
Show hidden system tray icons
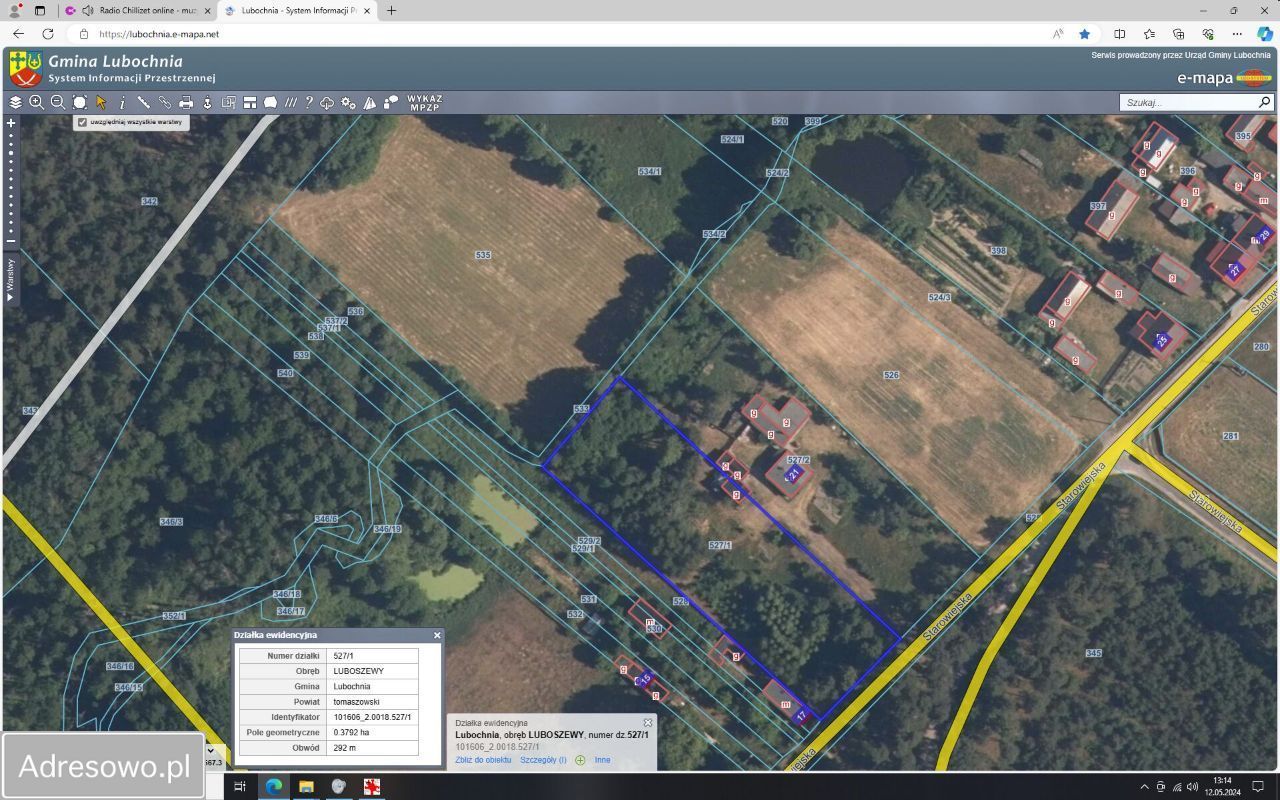(x=1144, y=786)
